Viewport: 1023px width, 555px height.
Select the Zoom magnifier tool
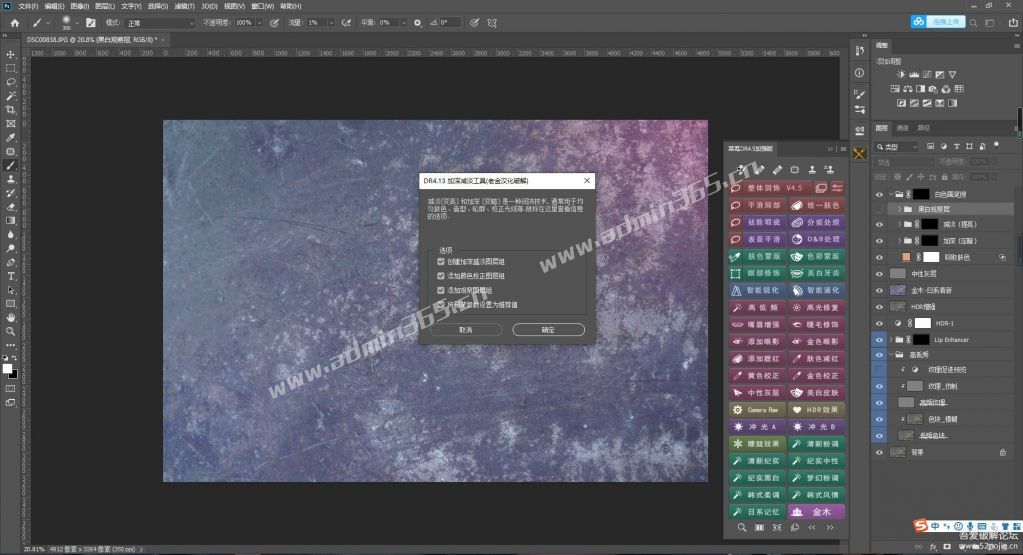(x=10, y=331)
